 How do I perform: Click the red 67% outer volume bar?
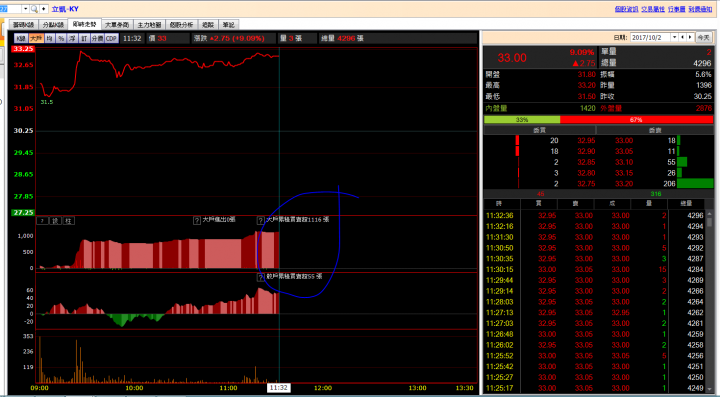[636, 119]
